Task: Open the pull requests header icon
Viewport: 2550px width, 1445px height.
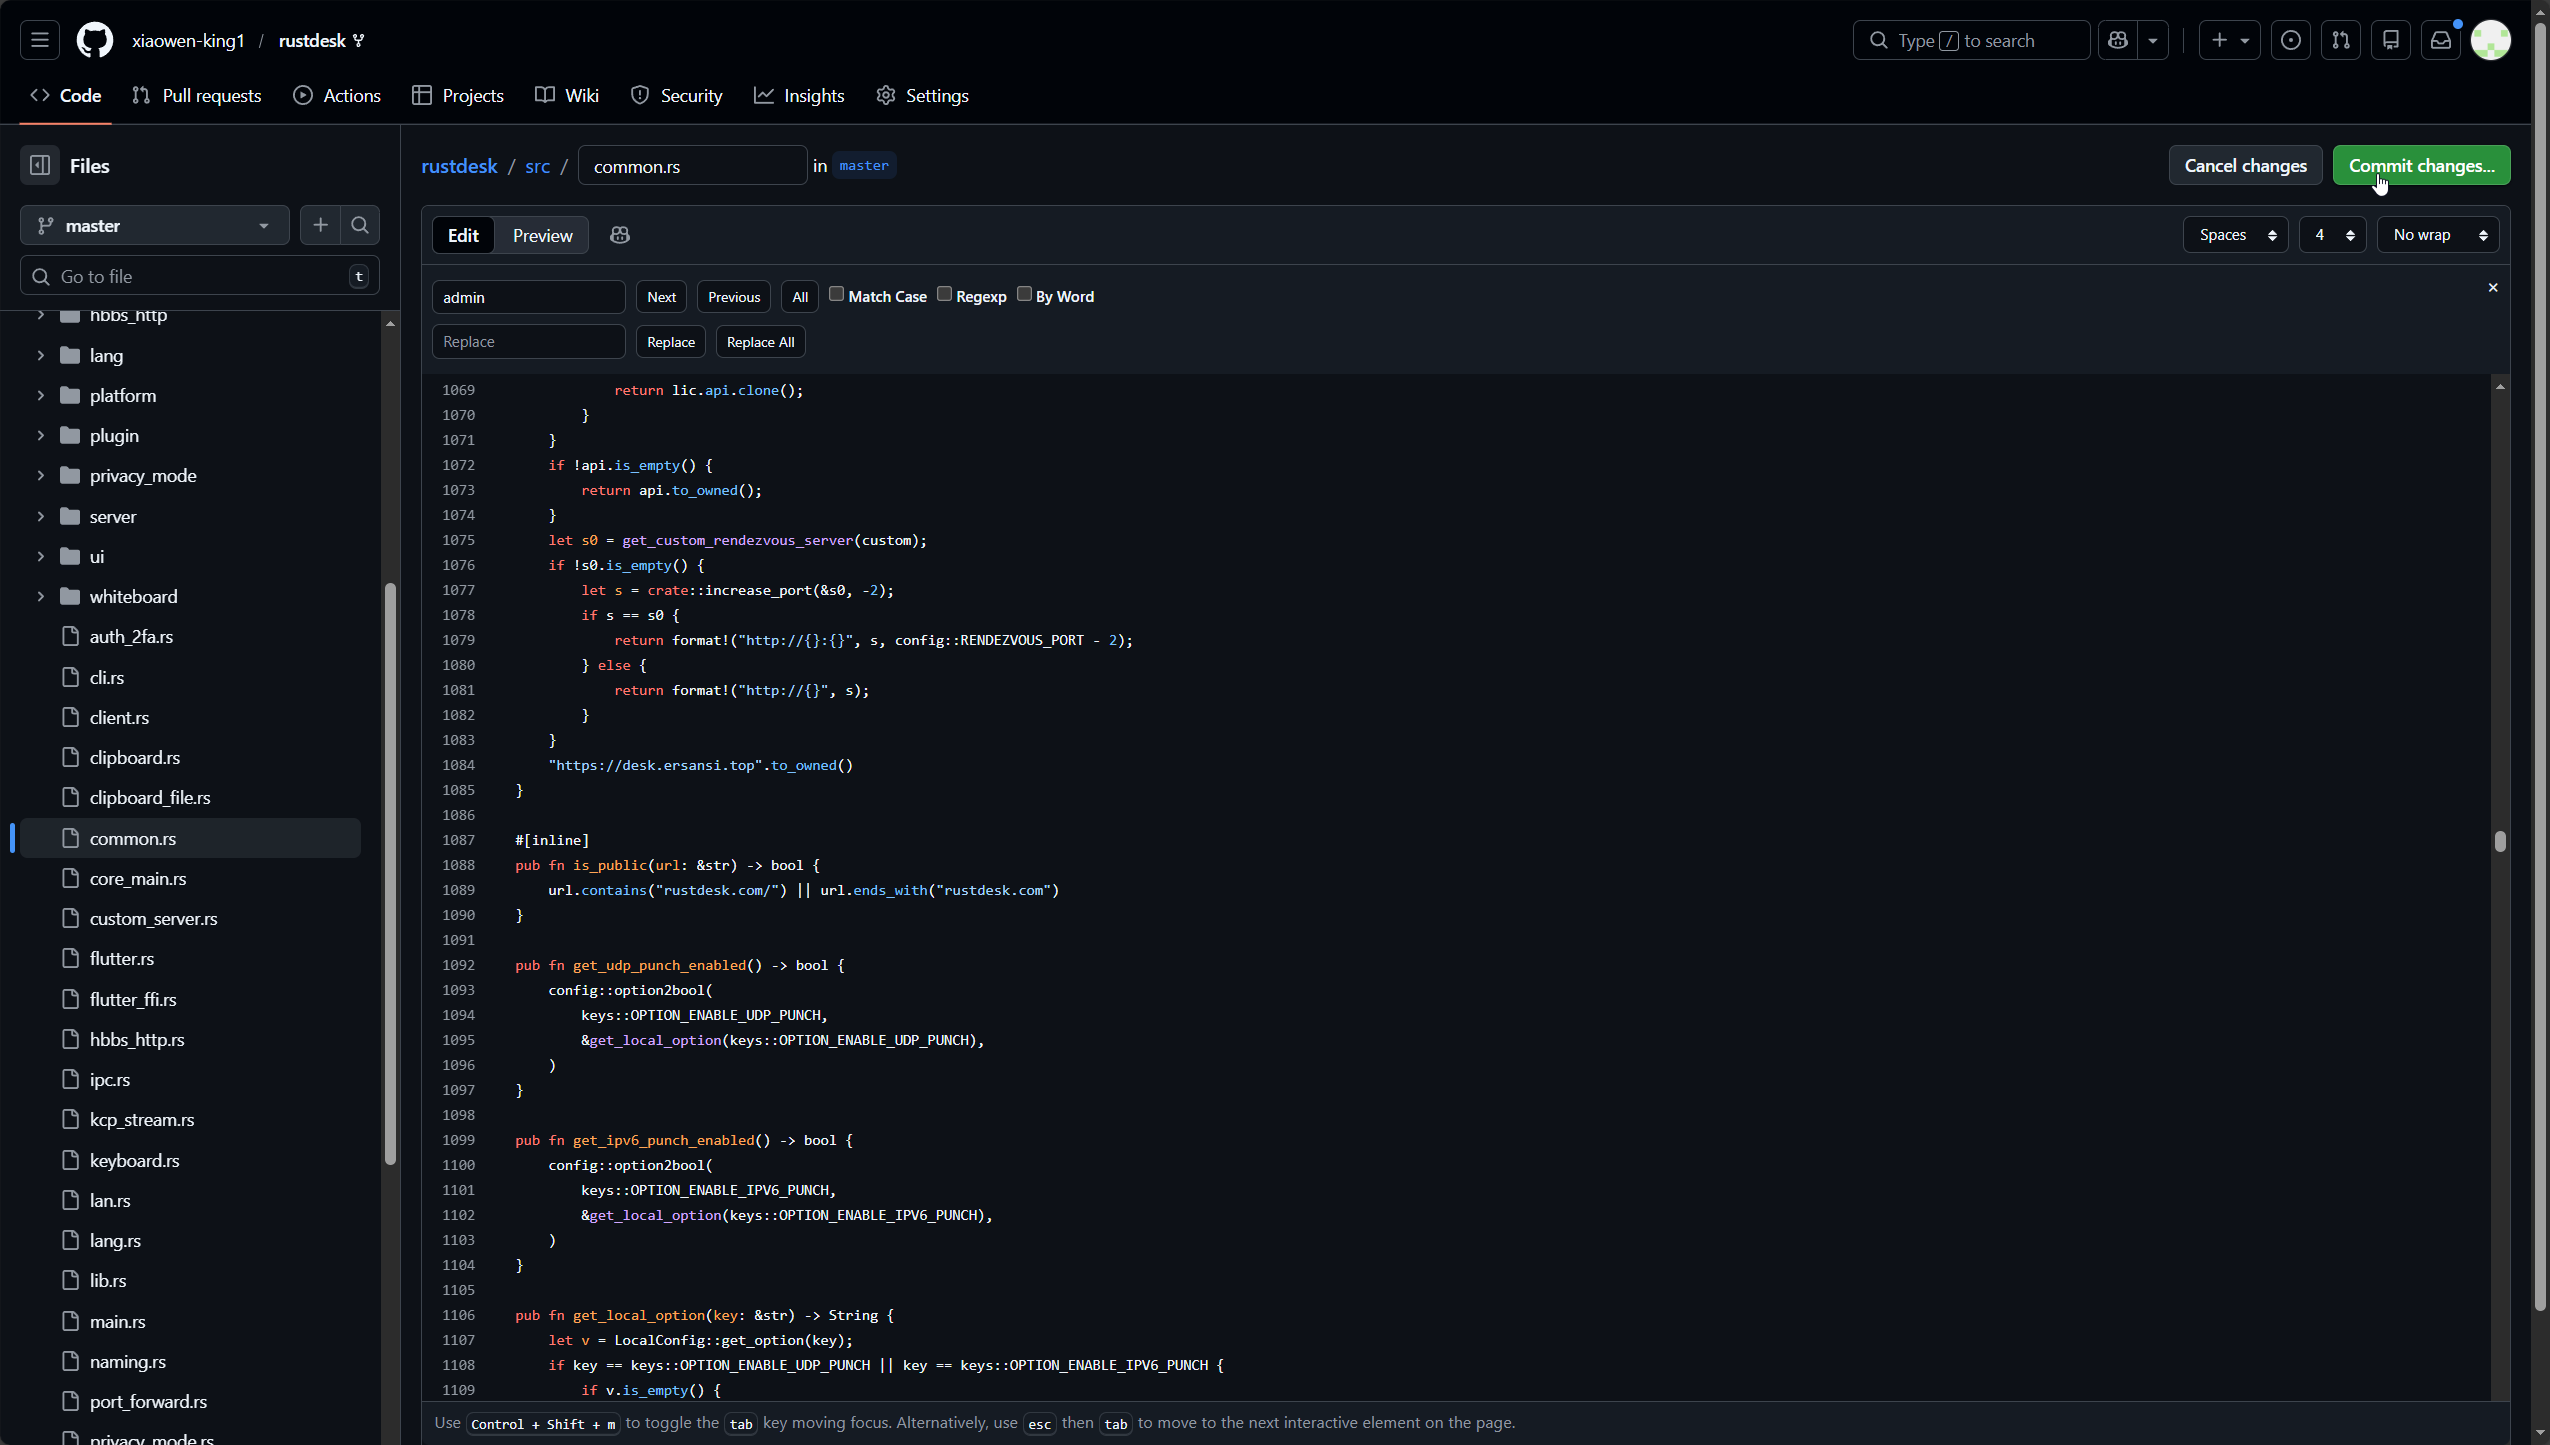Action: (x=2341, y=40)
